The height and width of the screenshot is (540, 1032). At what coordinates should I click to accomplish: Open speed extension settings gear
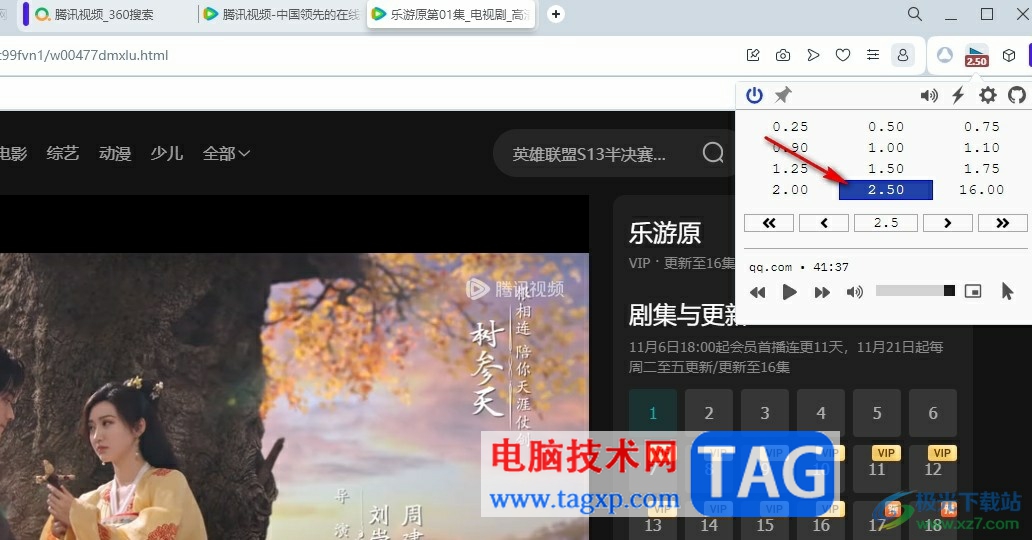(987, 95)
